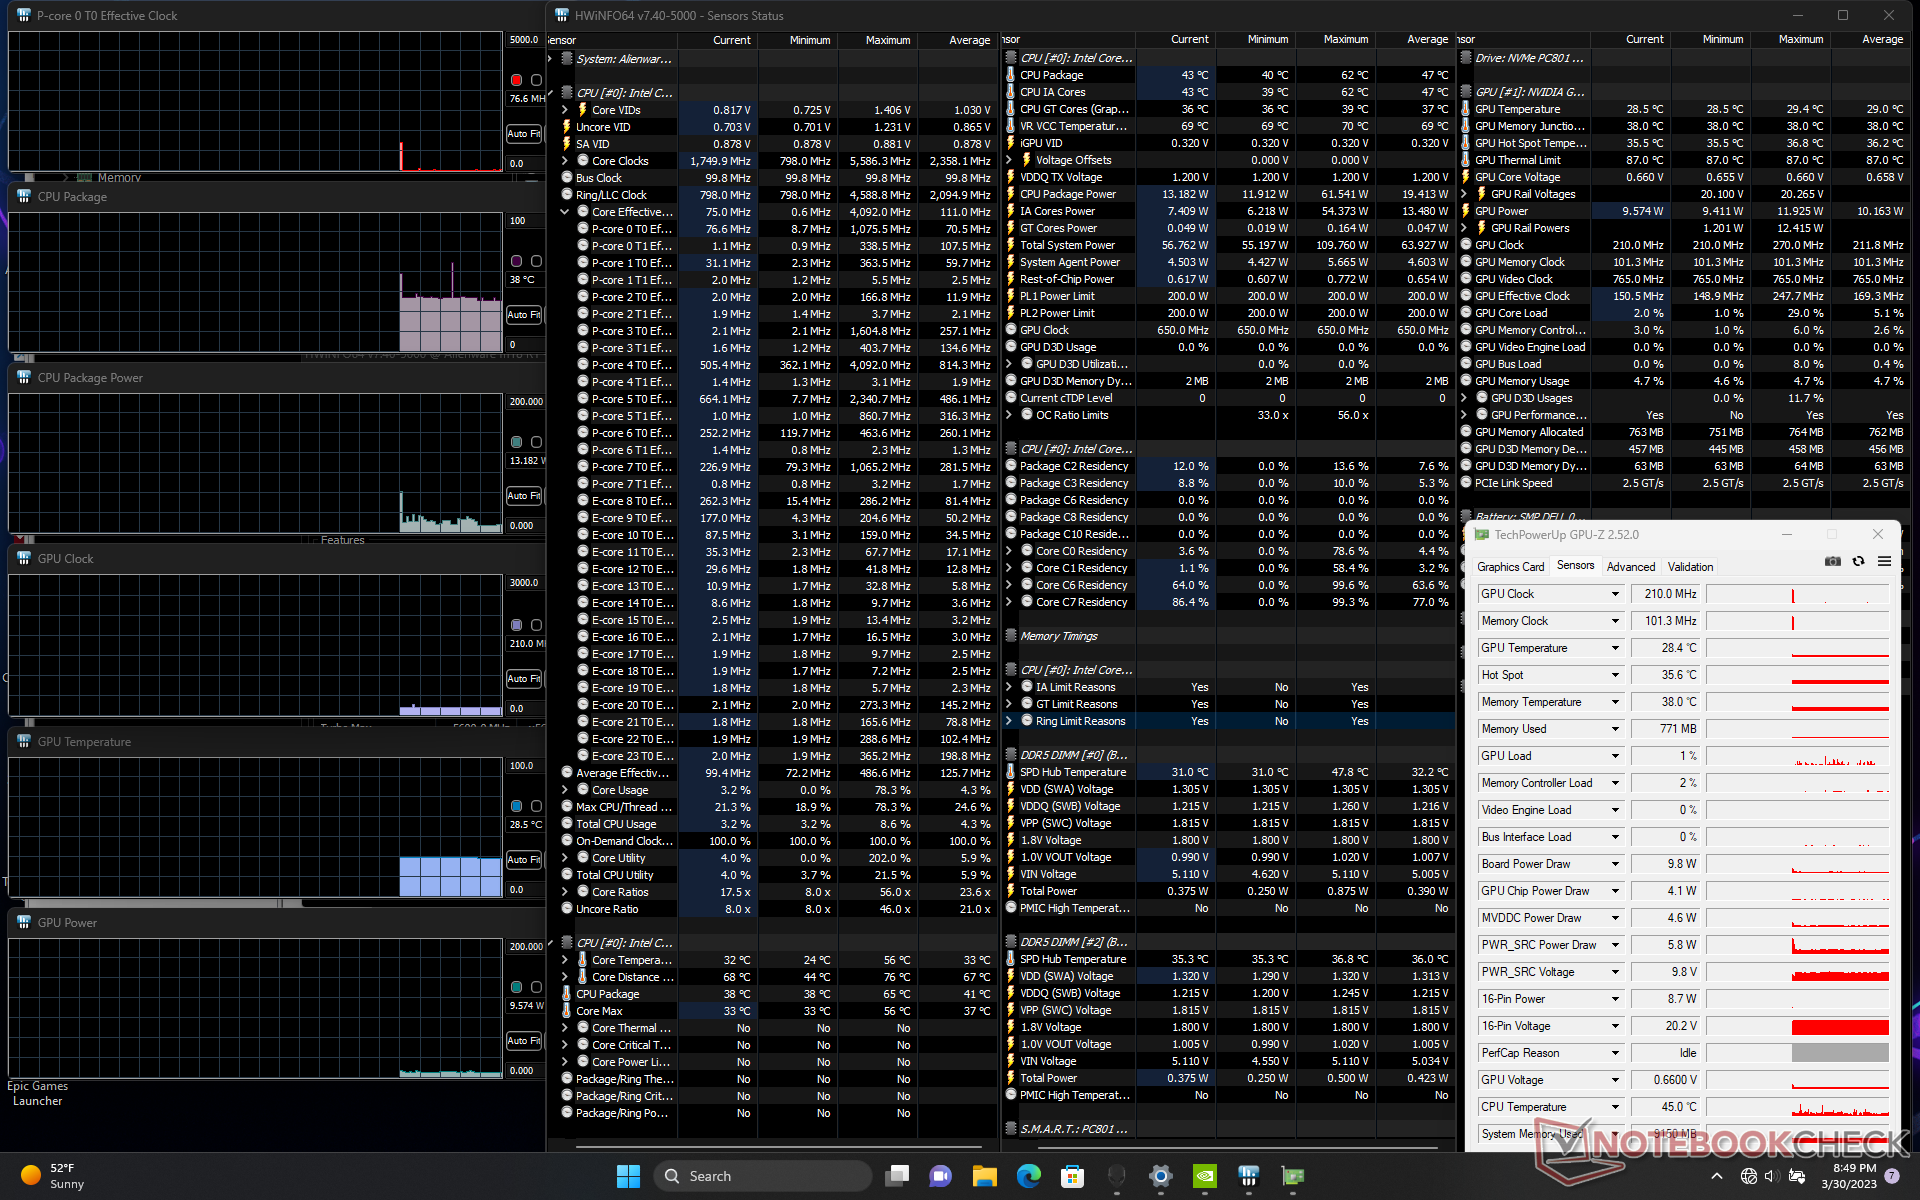Click the red color swatch in the P-core 0 graph

tap(516, 80)
